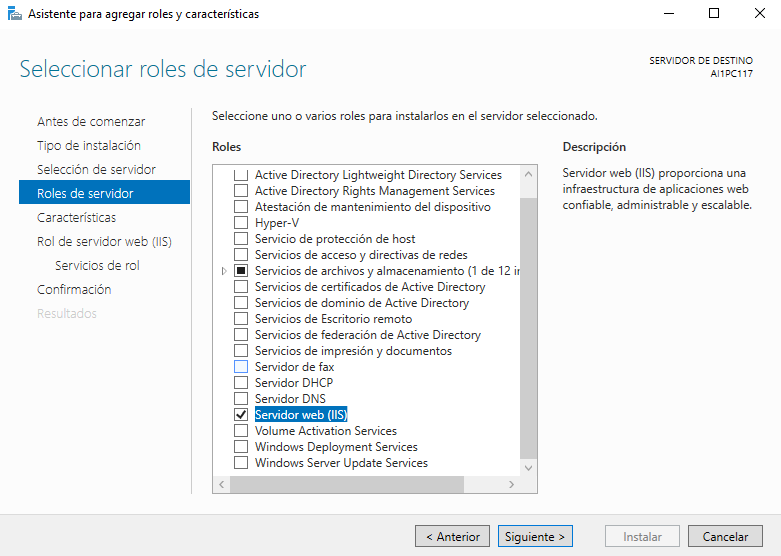Click Siguiente to continue
Image resolution: width=781 pixels, height=556 pixels.
[x=535, y=537]
